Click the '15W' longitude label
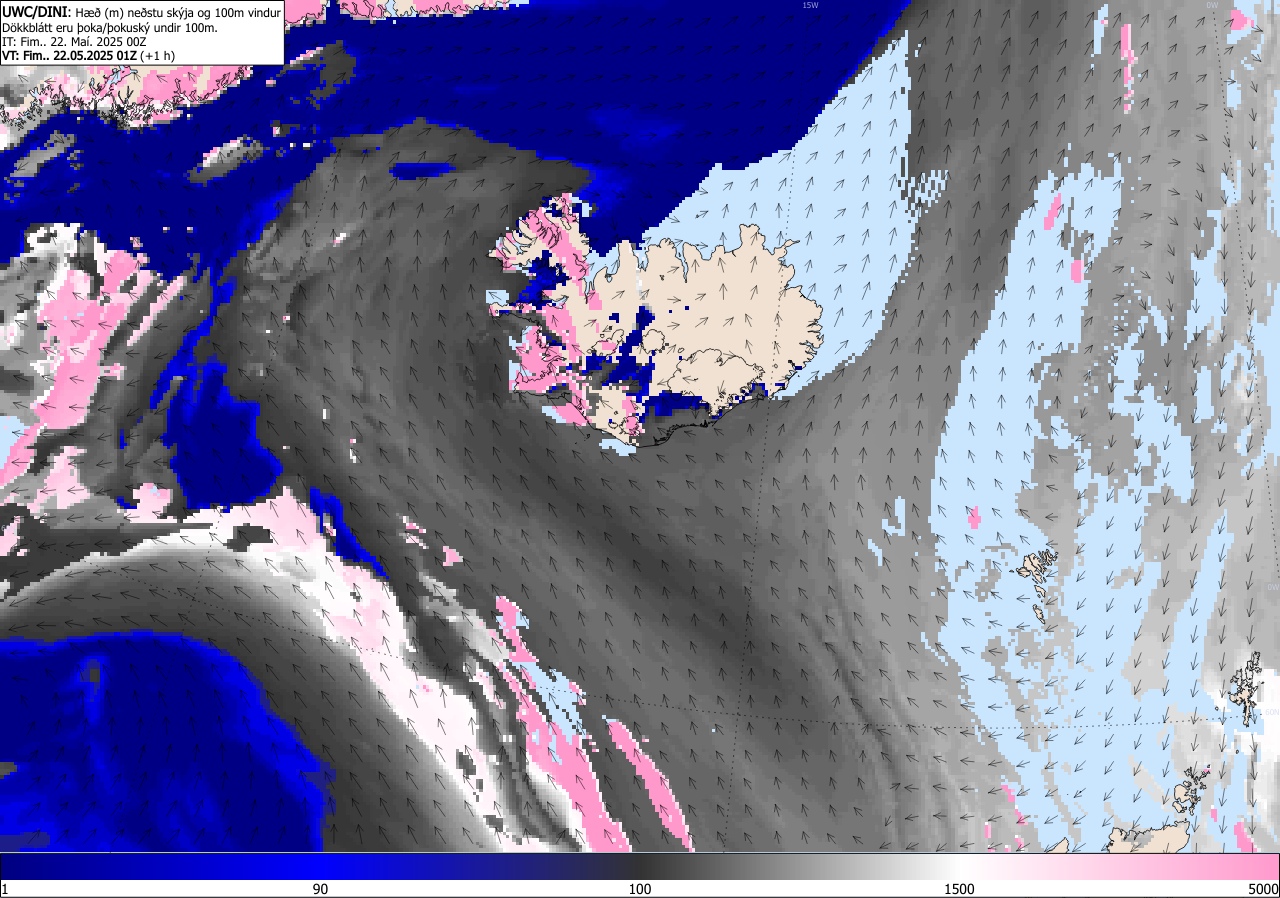 pyautogui.click(x=810, y=5)
